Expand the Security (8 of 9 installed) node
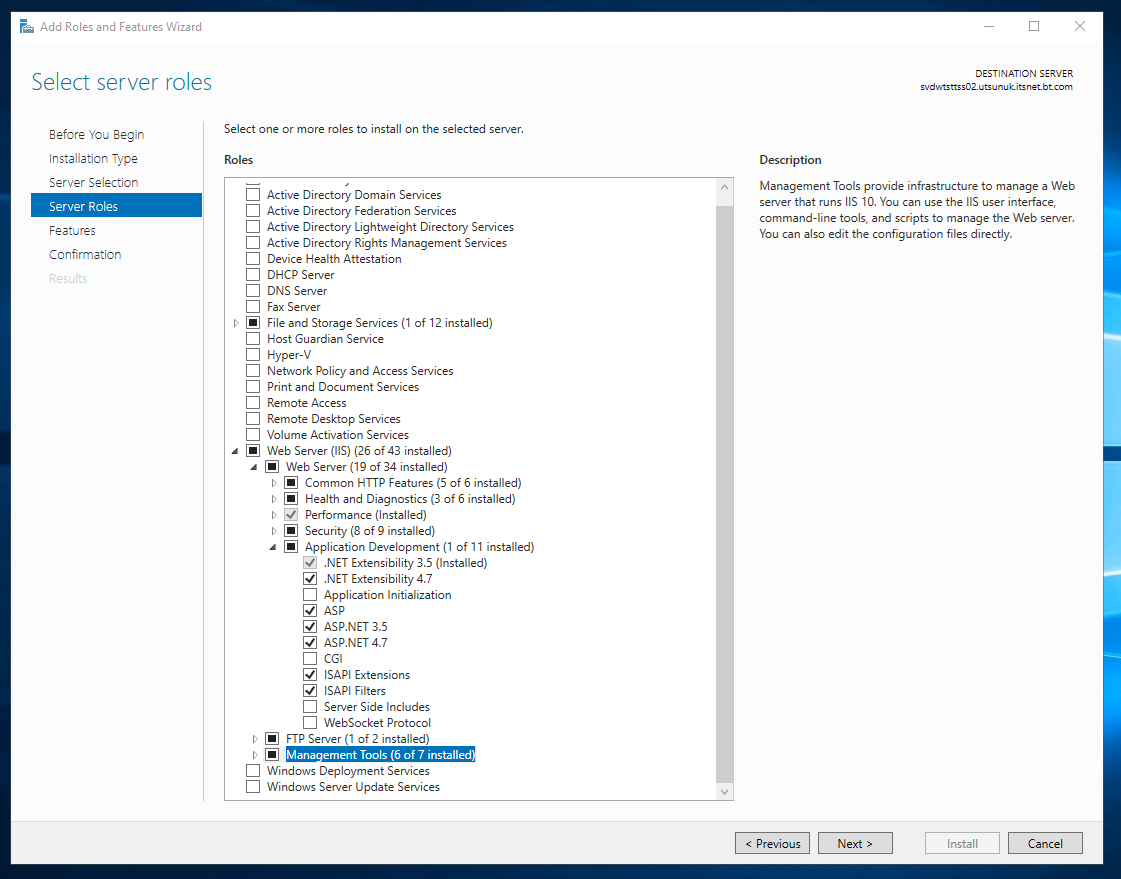Viewport: 1121px width, 879px height. point(274,531)
